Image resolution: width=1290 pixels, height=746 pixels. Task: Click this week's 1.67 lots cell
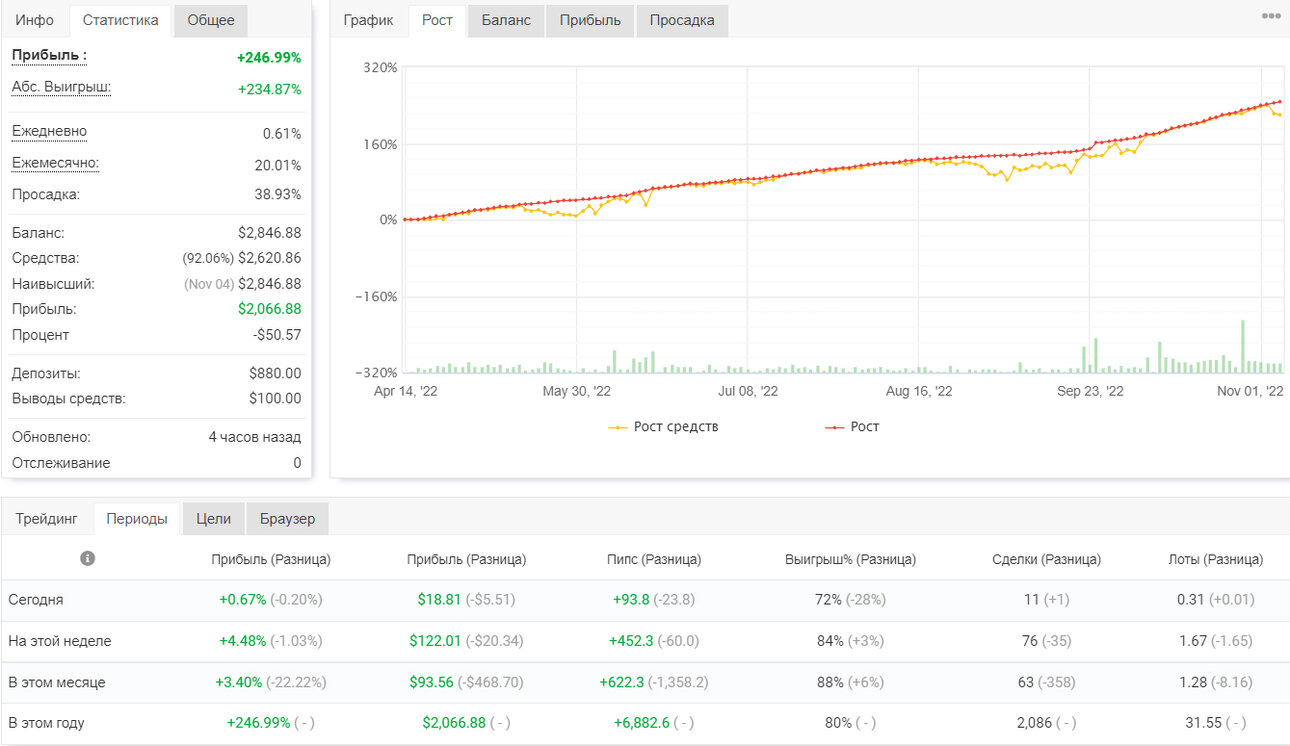1193,641
